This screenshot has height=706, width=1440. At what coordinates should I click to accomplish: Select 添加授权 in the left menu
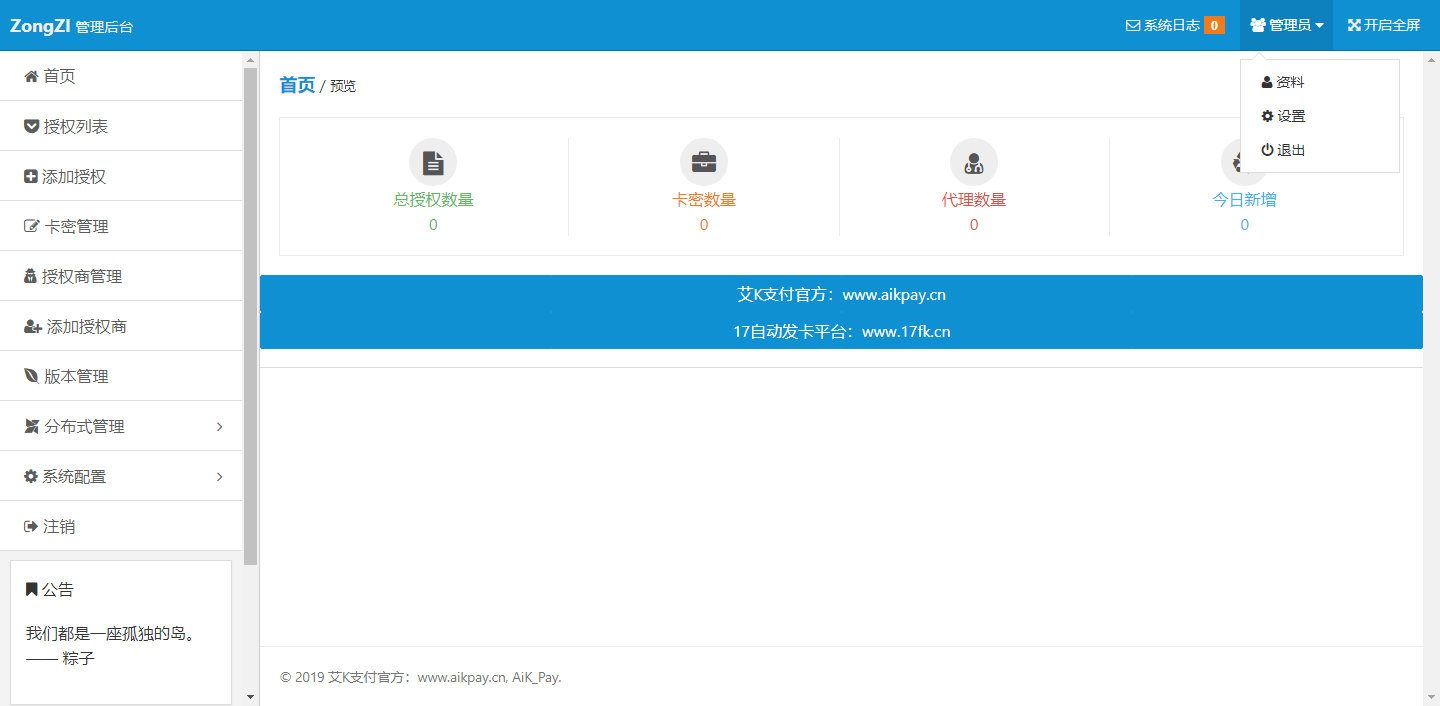click(78, 175)
